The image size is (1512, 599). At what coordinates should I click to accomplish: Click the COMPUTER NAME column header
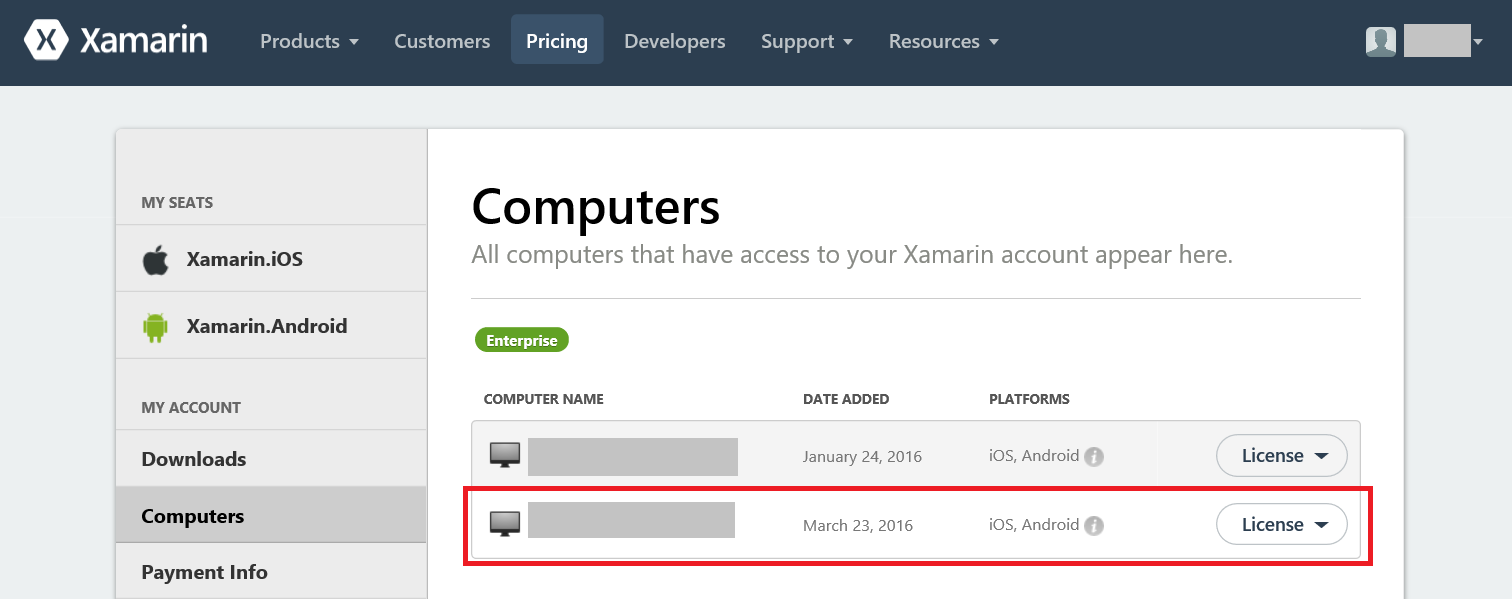544,399
